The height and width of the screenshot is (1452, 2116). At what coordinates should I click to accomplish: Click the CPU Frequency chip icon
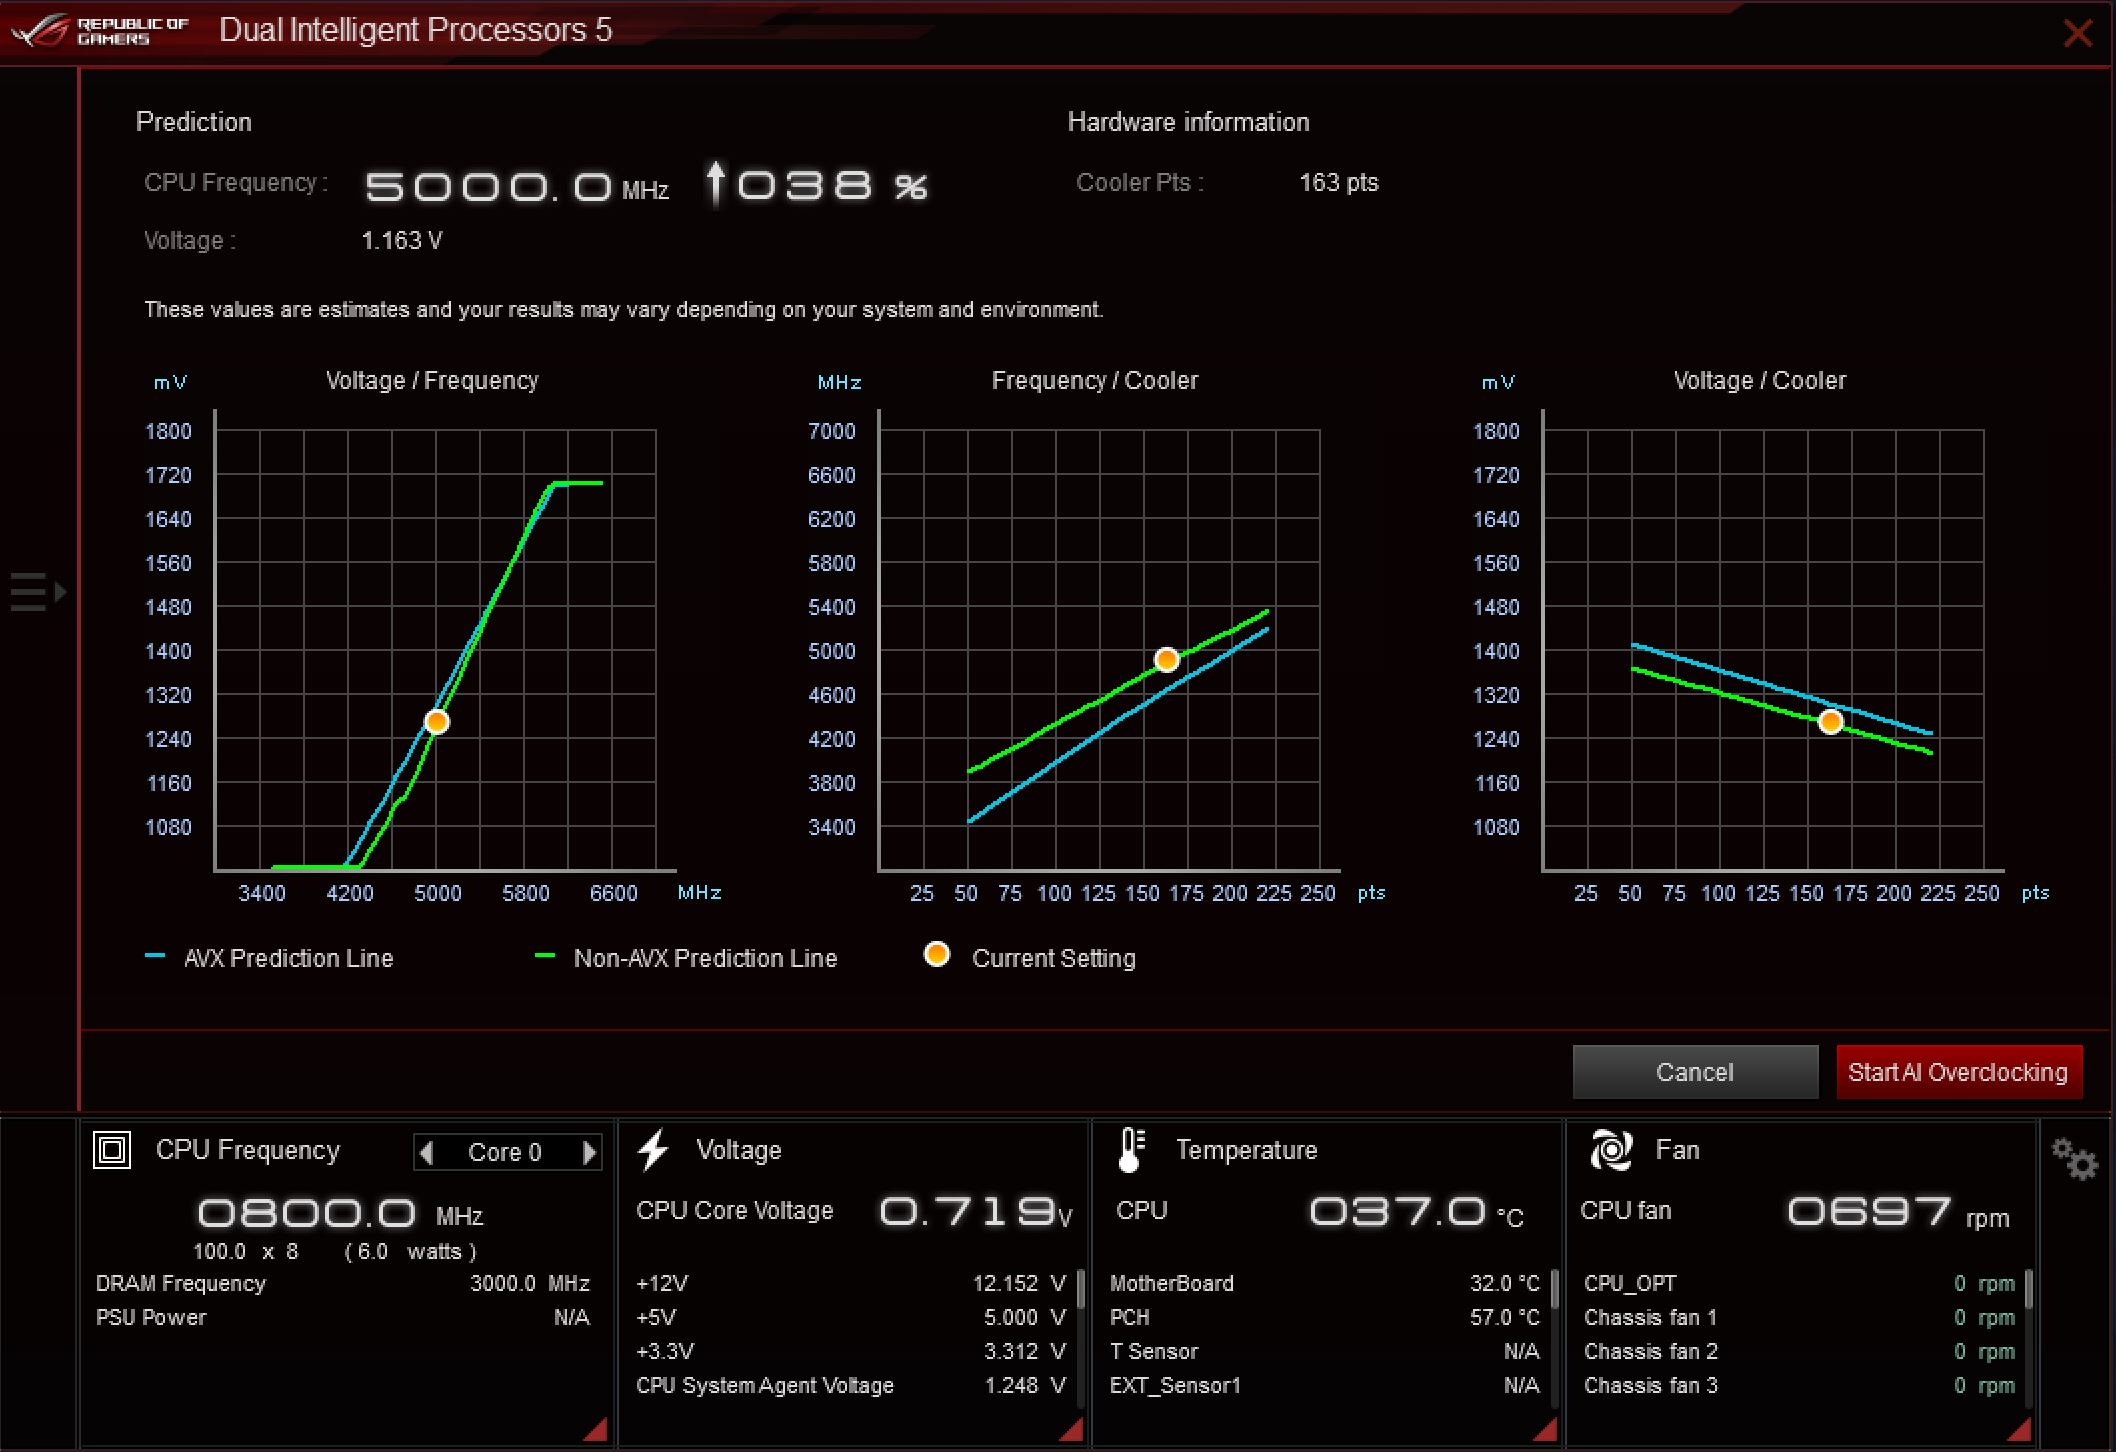(112, 1150)
